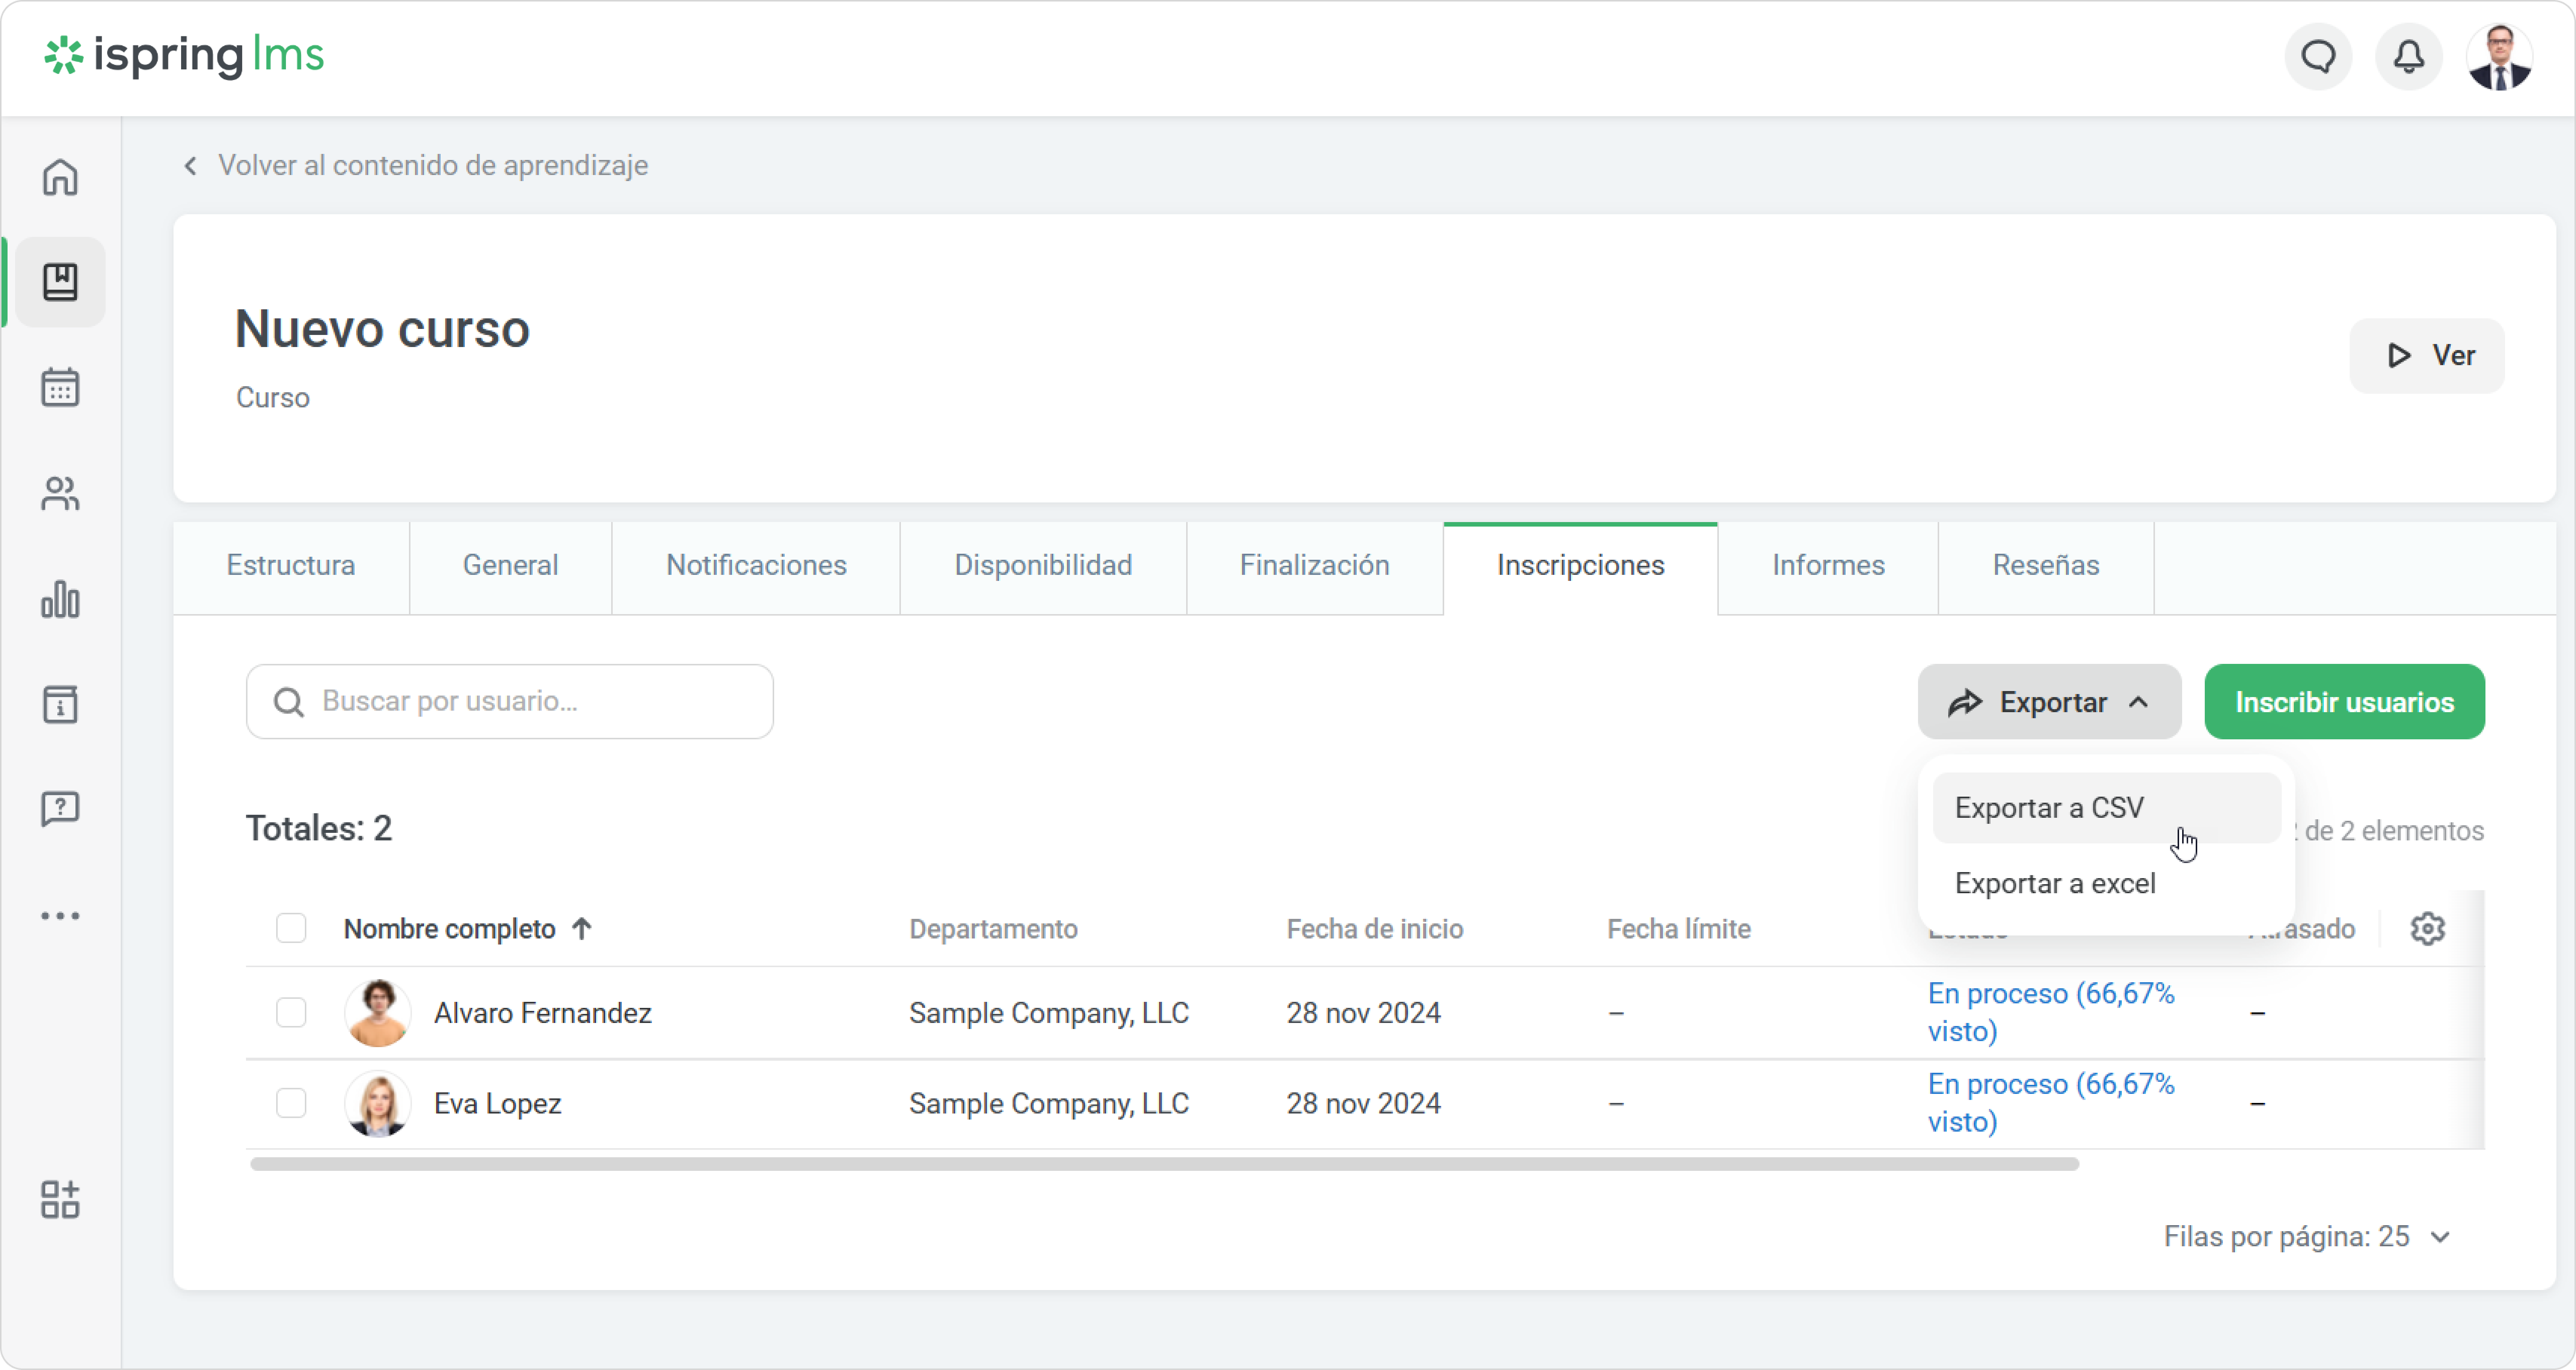This screenshot has height=1370, width=2576.
Task: Switch to the Informes tab
Action: tap(1827, 565)
